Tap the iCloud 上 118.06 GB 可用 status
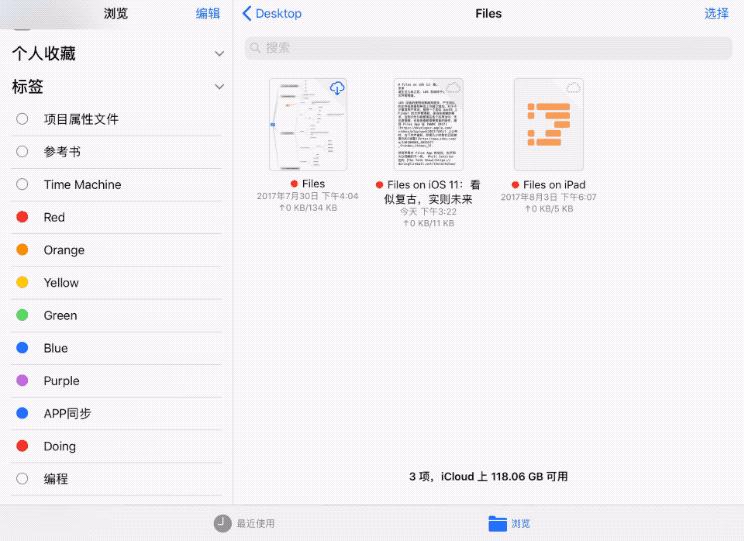The image size is (744, 541). click(x=504, y=476)
